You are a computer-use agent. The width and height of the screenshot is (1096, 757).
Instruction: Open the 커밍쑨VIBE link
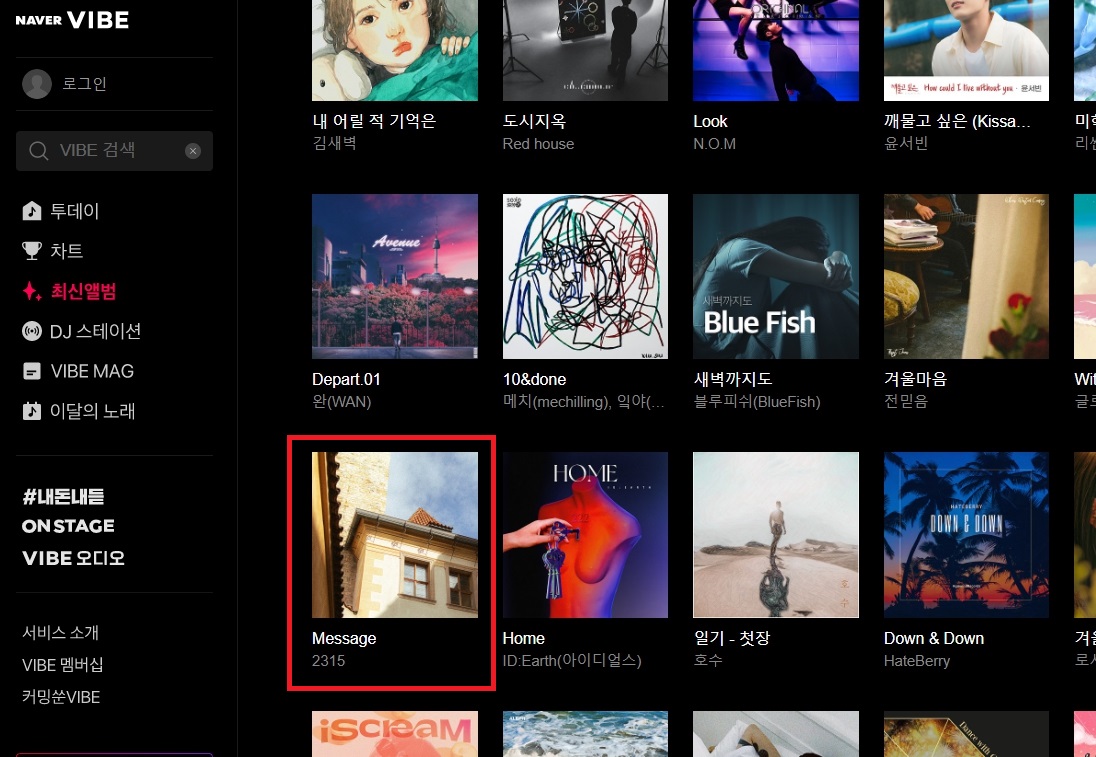62,697
